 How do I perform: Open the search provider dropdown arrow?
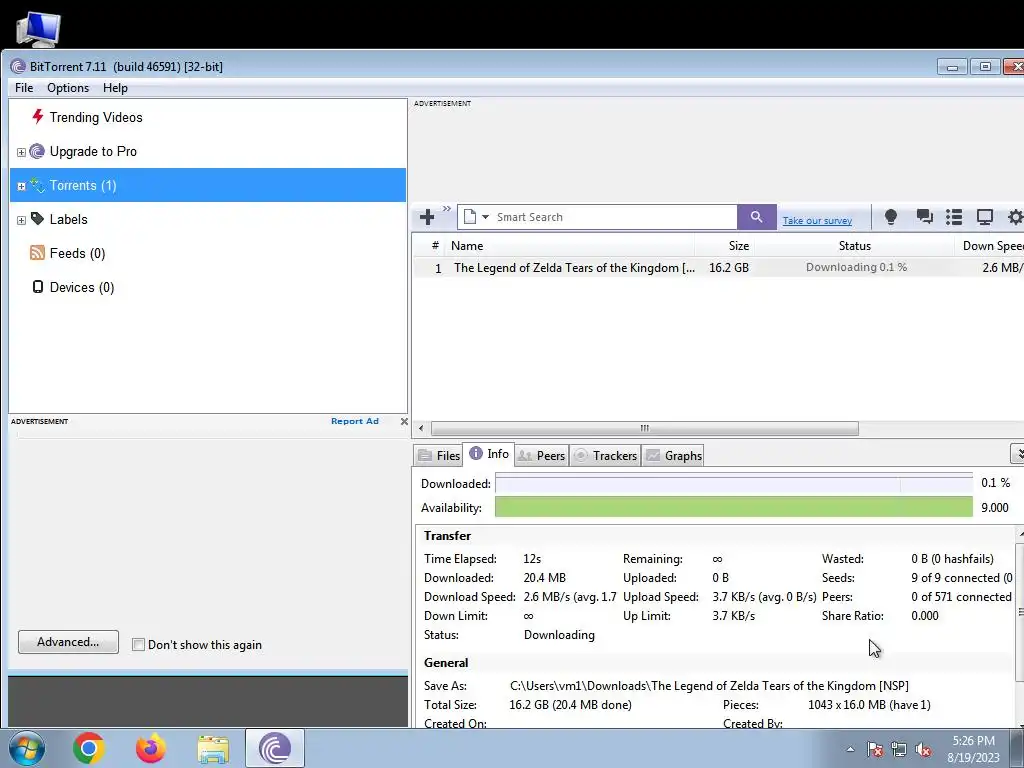pos(485,217)
